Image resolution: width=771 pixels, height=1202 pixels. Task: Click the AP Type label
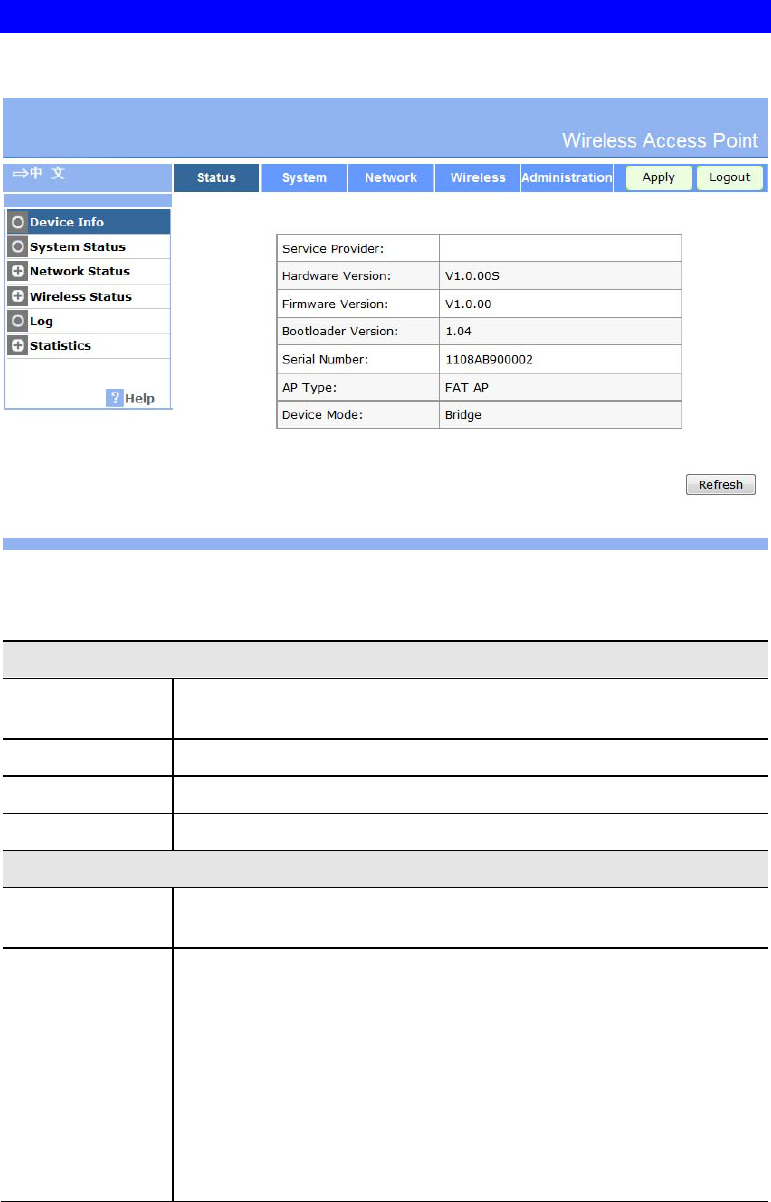tap(309, 387)
